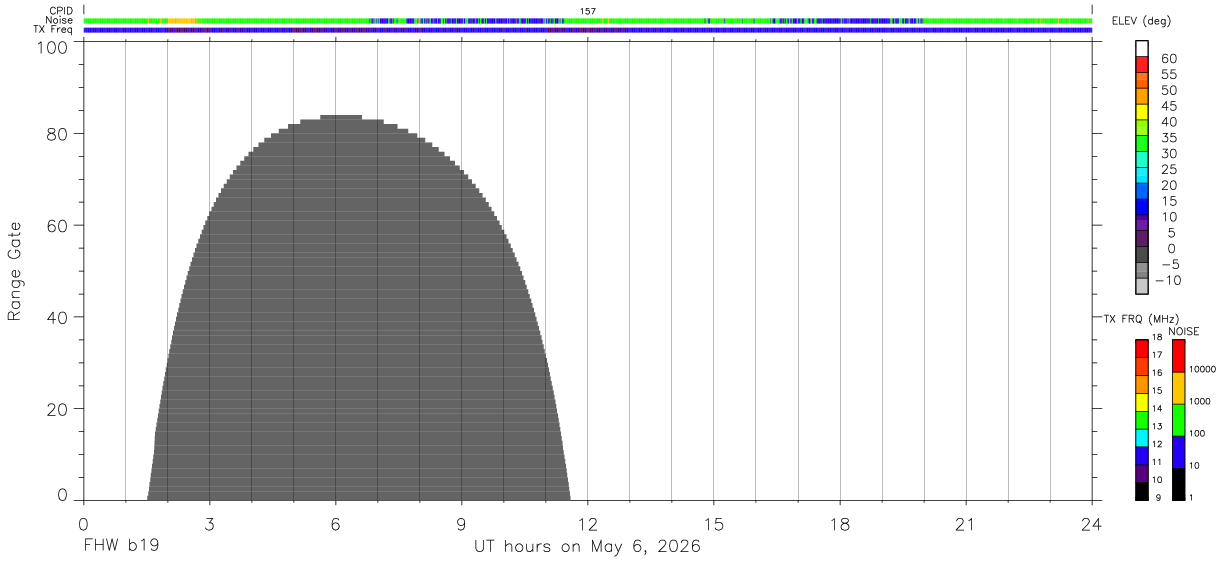Click the ELEV colorbar label '55'

coord(1169,74)
